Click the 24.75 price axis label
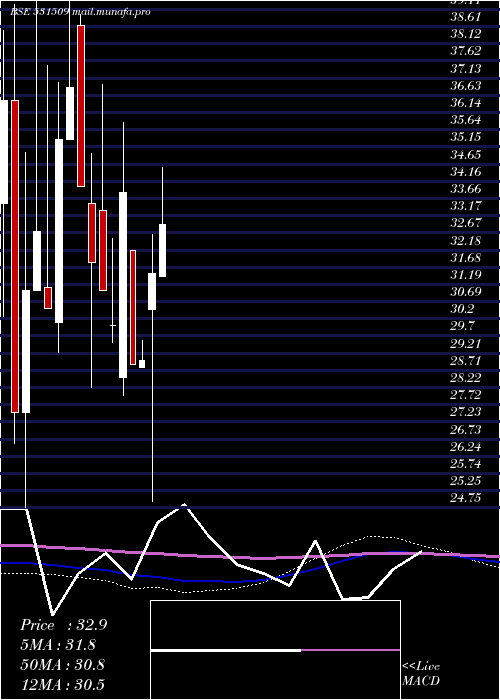This screenshot has width=500, height=700. coord(466,498)
